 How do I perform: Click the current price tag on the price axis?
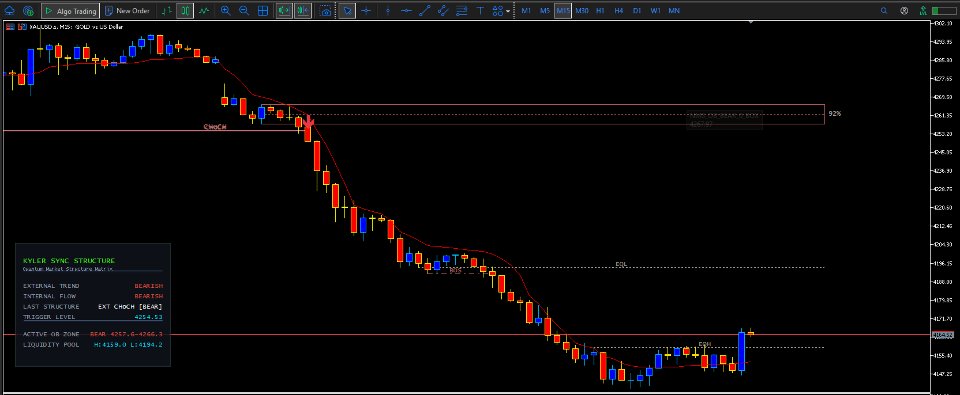point(943,335)
